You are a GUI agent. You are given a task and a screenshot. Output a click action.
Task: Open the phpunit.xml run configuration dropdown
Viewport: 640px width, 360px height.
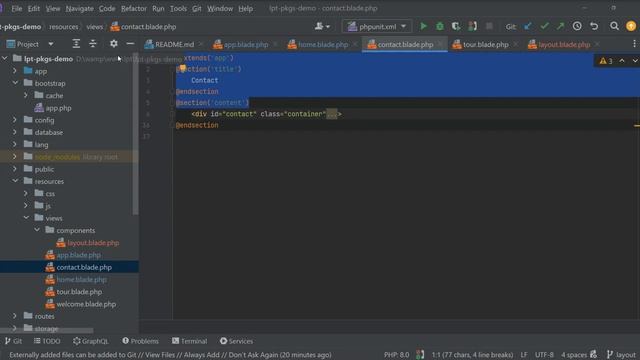point(376,27)
